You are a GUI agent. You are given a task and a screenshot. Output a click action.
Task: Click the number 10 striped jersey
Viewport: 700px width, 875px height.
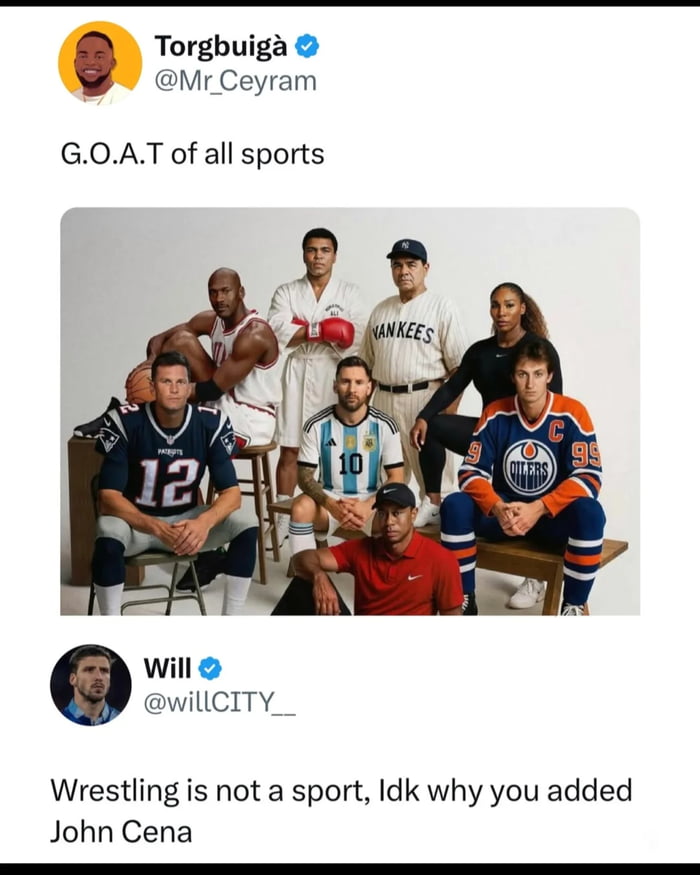click(x=351, y=455)
